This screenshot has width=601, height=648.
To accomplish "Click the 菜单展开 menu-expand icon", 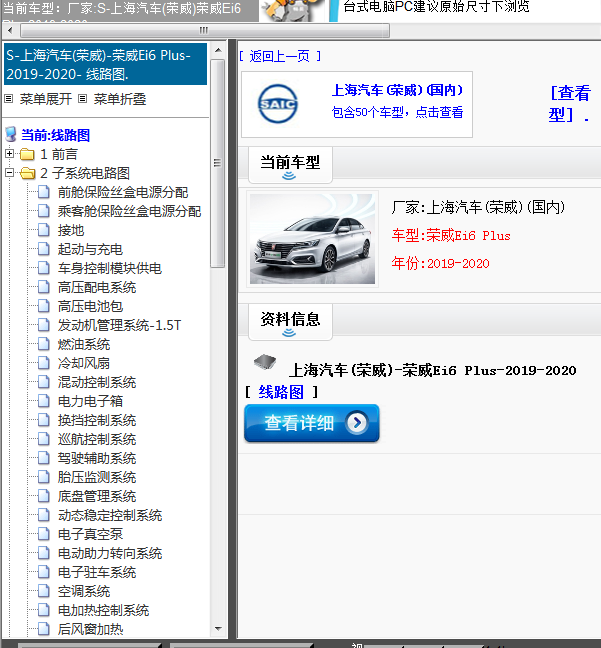I will point(9,99).
